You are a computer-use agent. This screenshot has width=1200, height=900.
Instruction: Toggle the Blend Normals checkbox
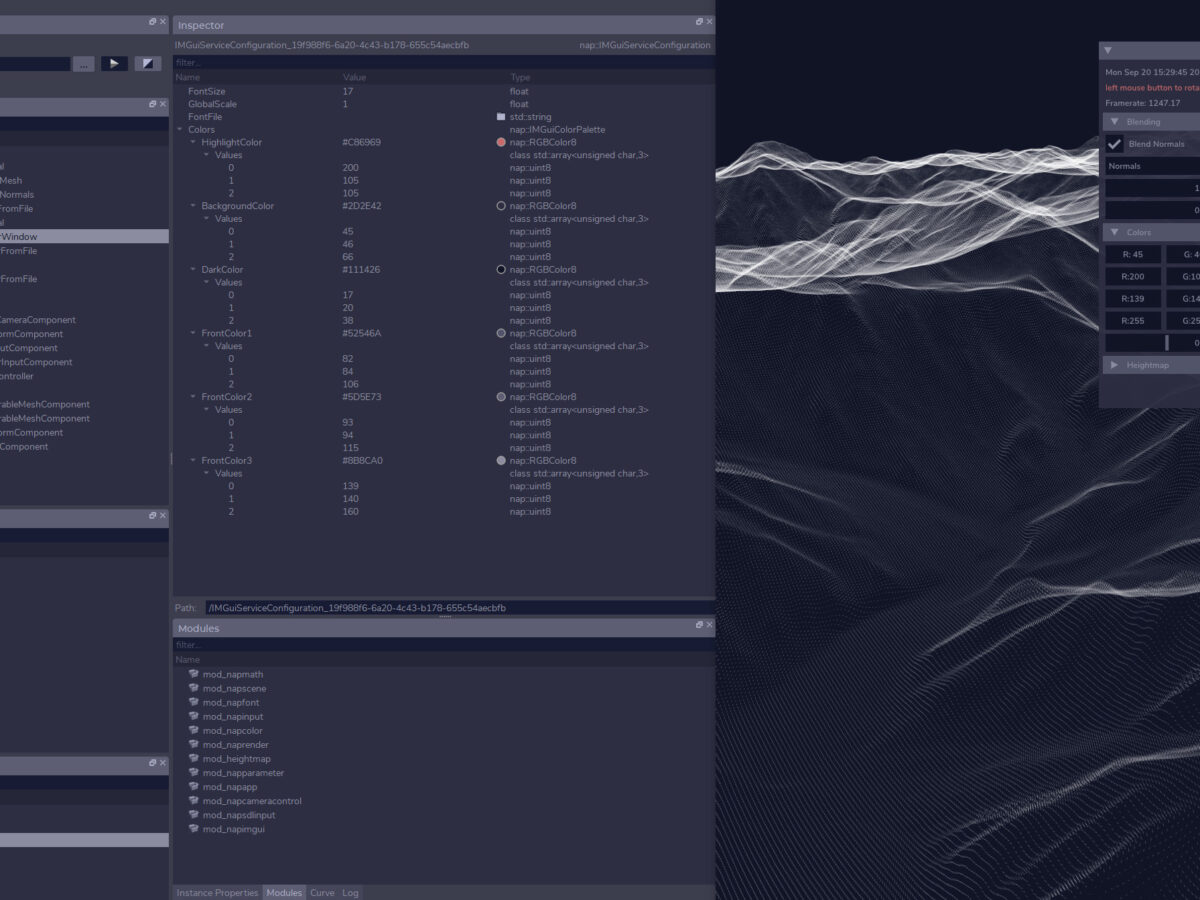[1114, 144]
